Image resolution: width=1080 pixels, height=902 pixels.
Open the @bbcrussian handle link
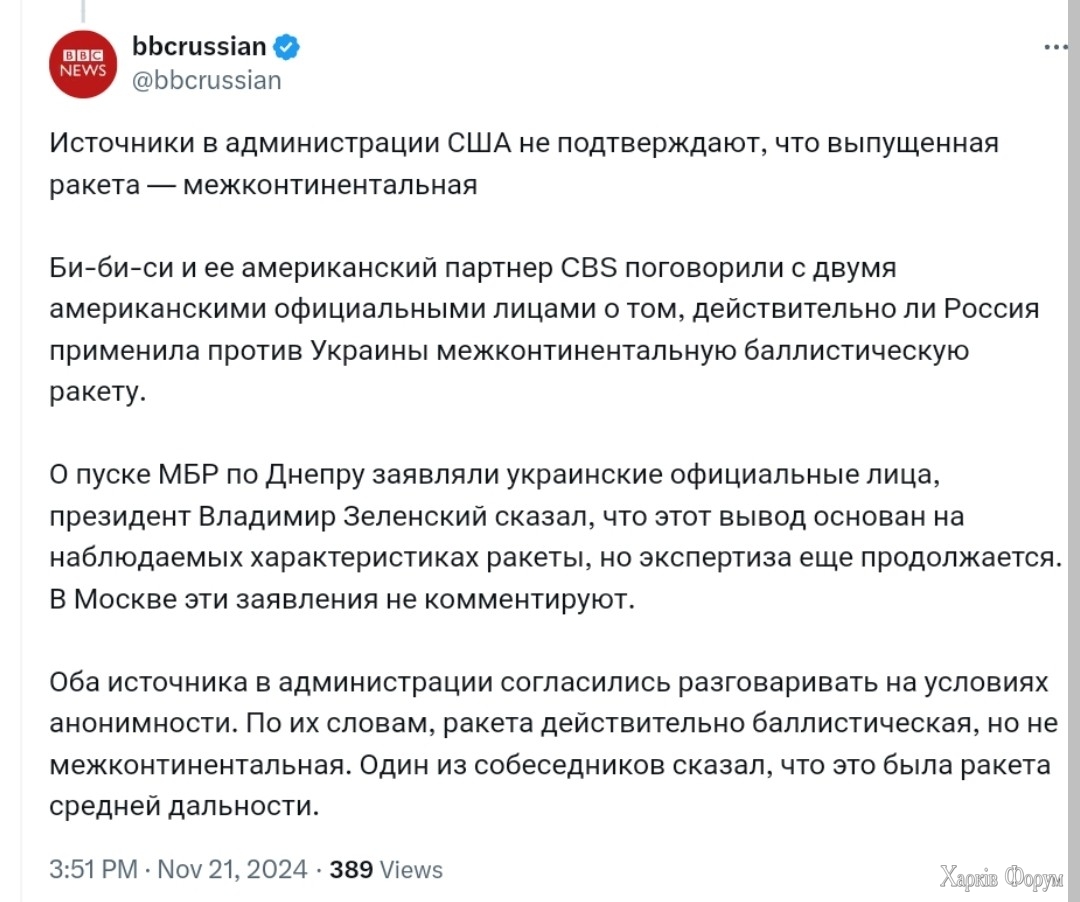tap(207, 81)
